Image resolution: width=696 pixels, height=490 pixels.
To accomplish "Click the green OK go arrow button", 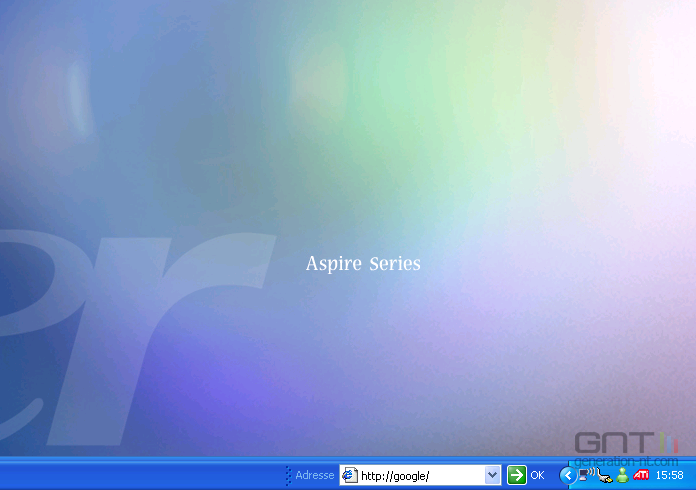I will pyautogui.click(x=517, y=475).
